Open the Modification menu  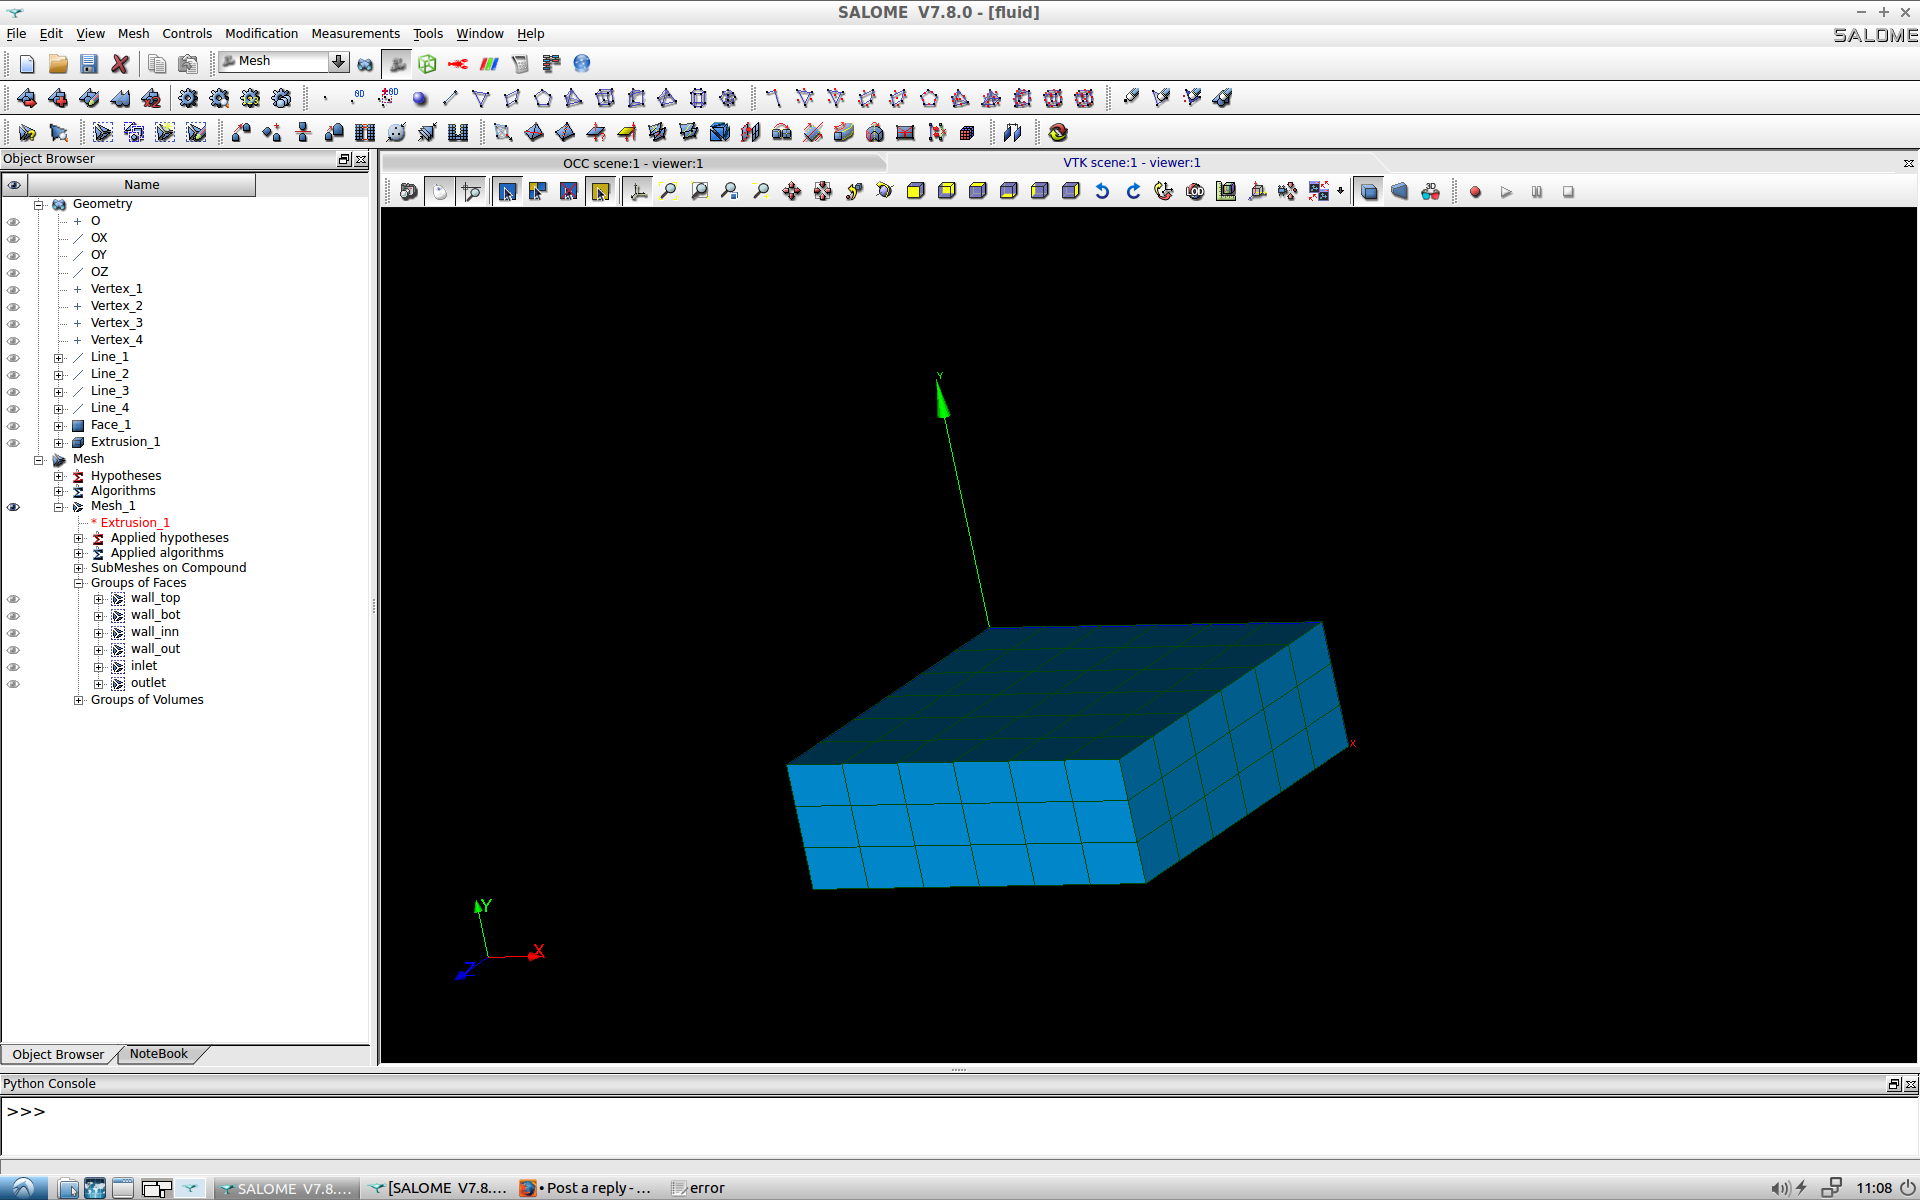pos(261,33)
